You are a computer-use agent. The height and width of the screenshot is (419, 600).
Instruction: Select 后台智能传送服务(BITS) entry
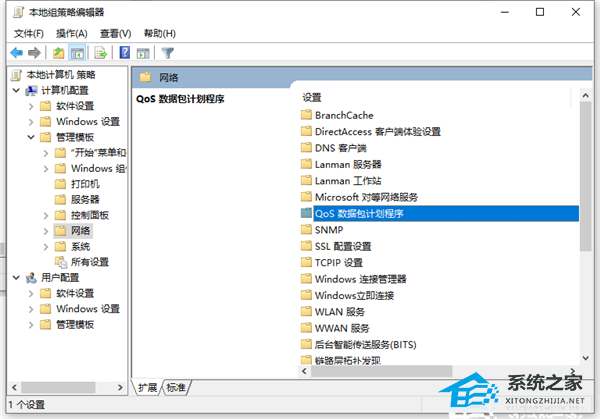365,344
